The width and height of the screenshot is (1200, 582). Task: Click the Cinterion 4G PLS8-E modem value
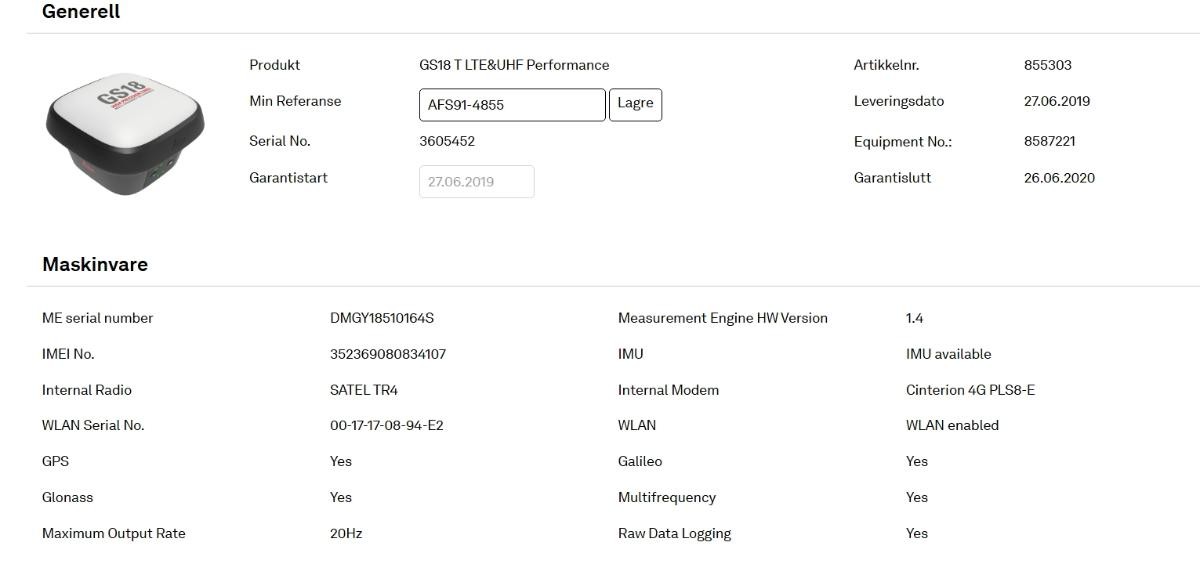pyautogui.click(x=970, y=390)
